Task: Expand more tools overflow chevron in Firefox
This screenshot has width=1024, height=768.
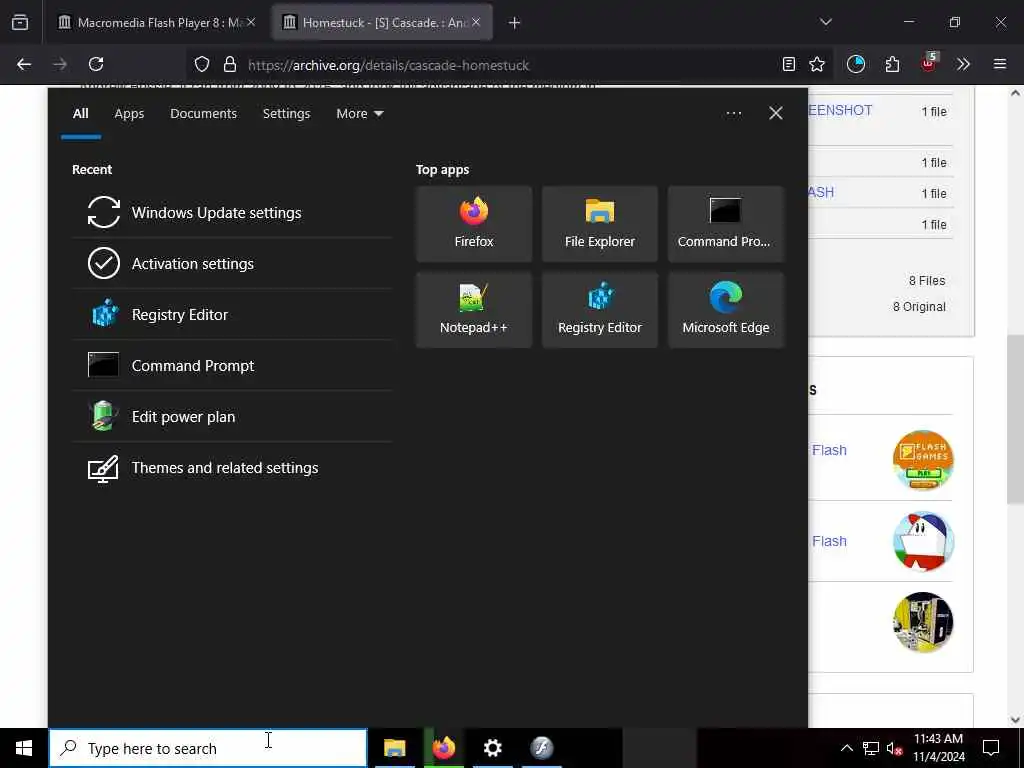Action: pyautogui.click(x=963, y=64)
